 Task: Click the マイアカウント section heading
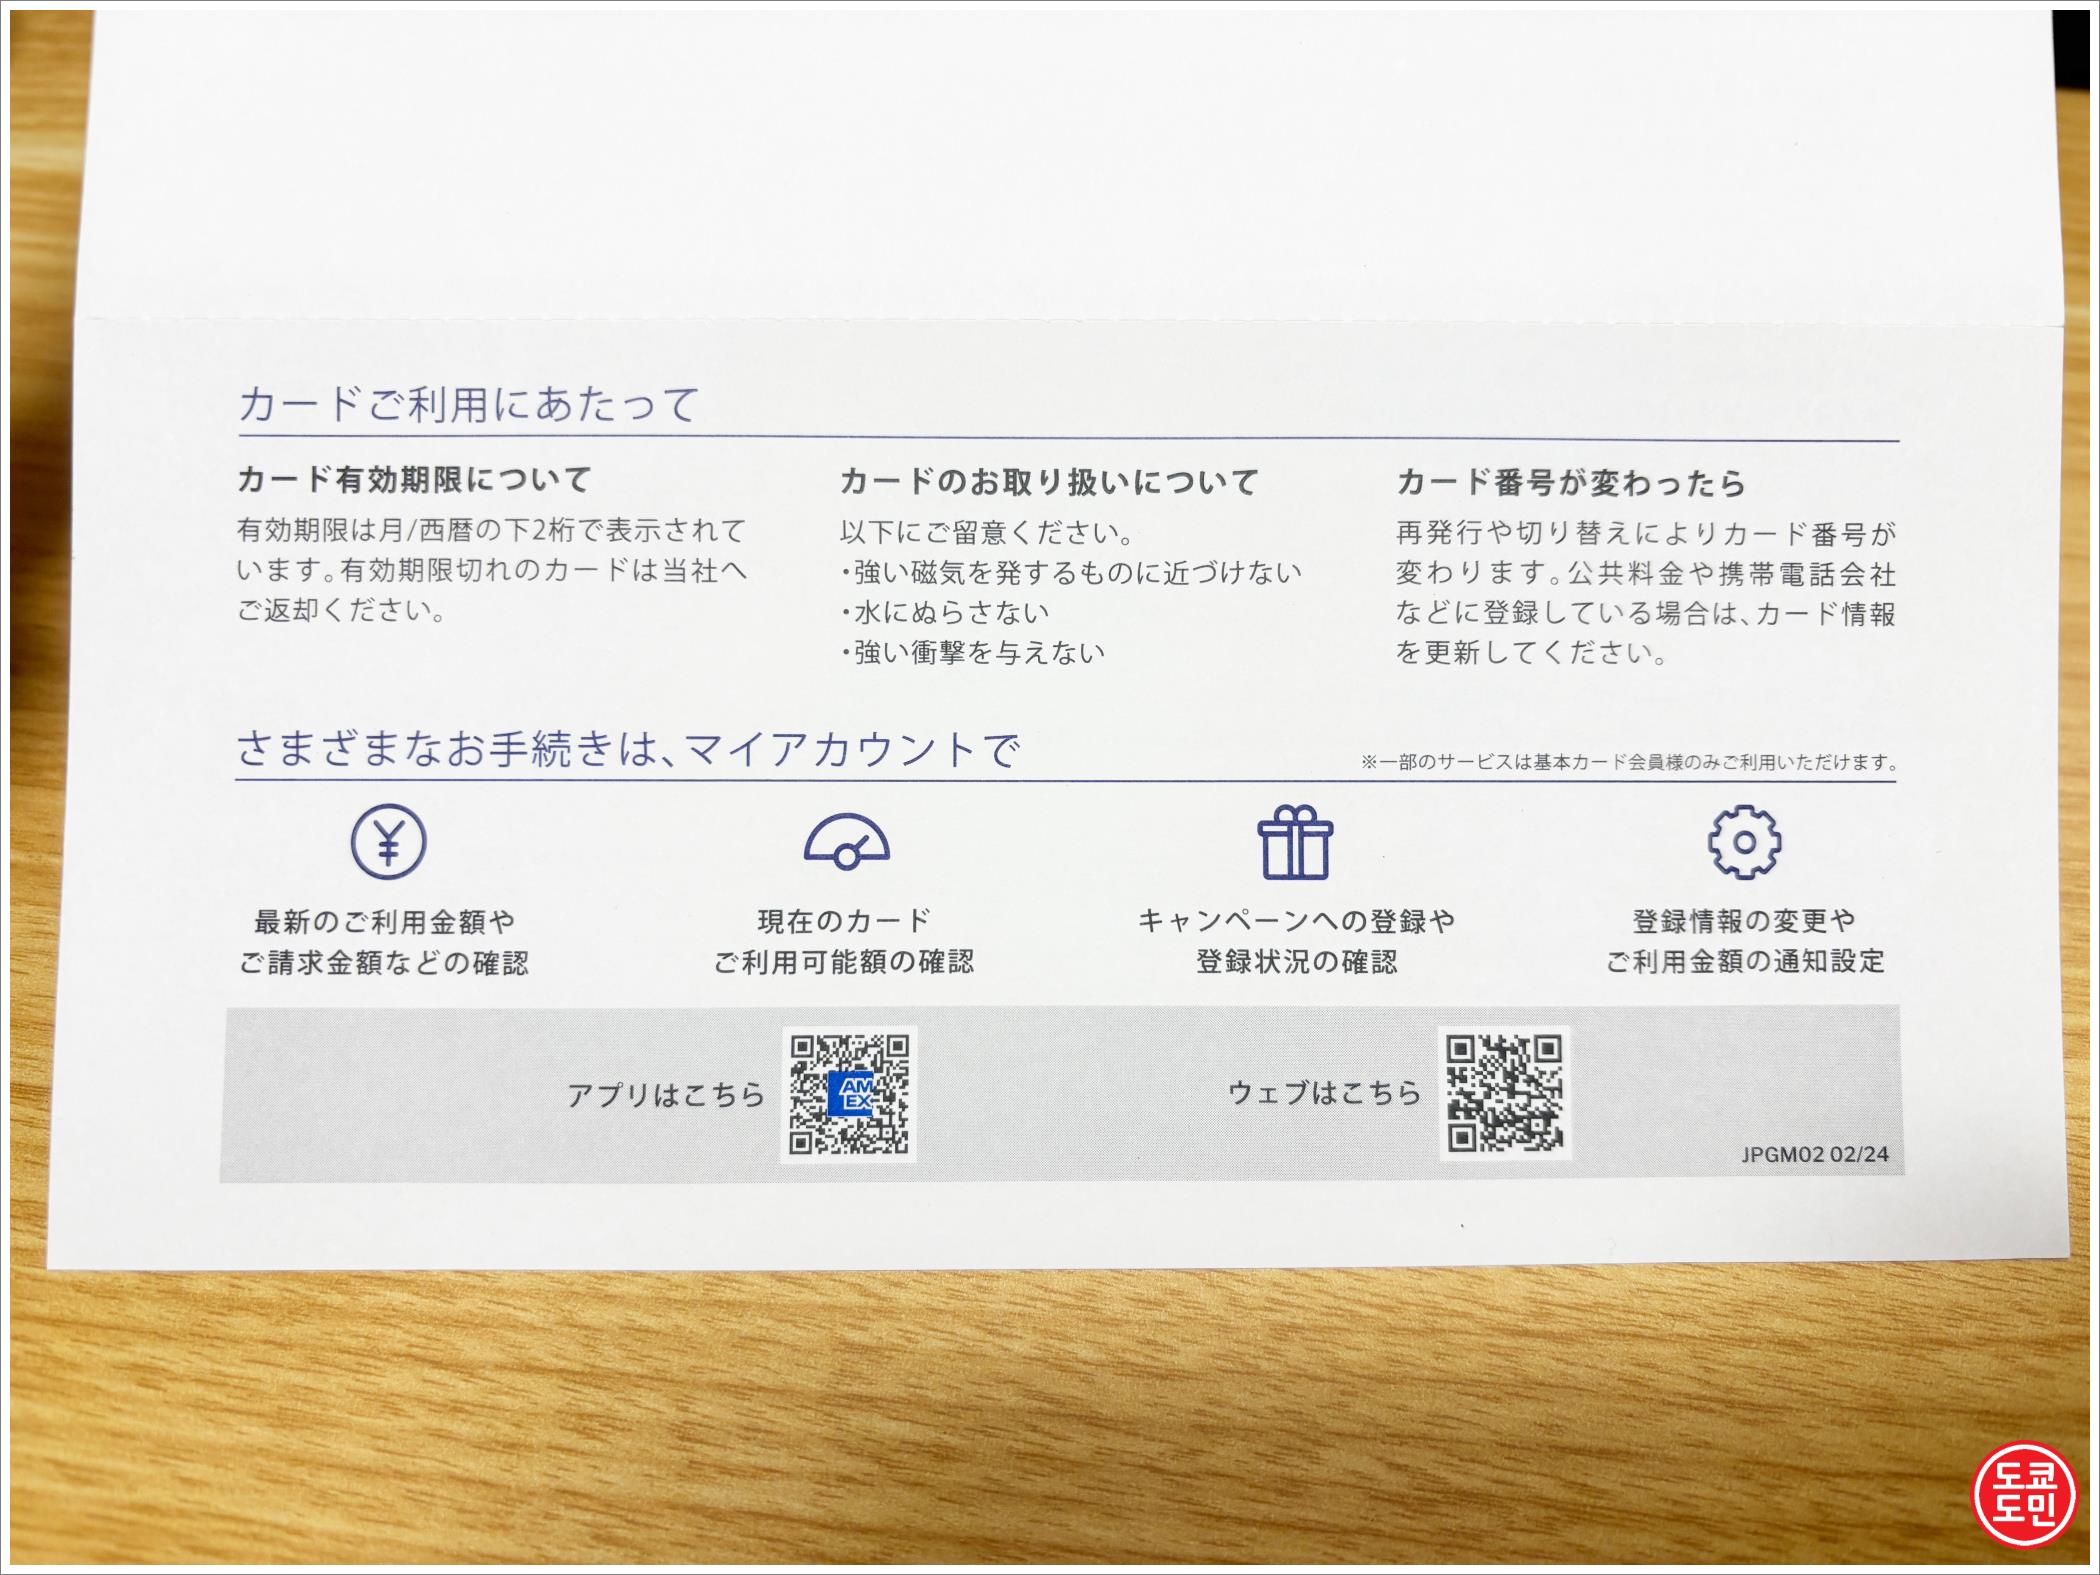pos(627,749)
